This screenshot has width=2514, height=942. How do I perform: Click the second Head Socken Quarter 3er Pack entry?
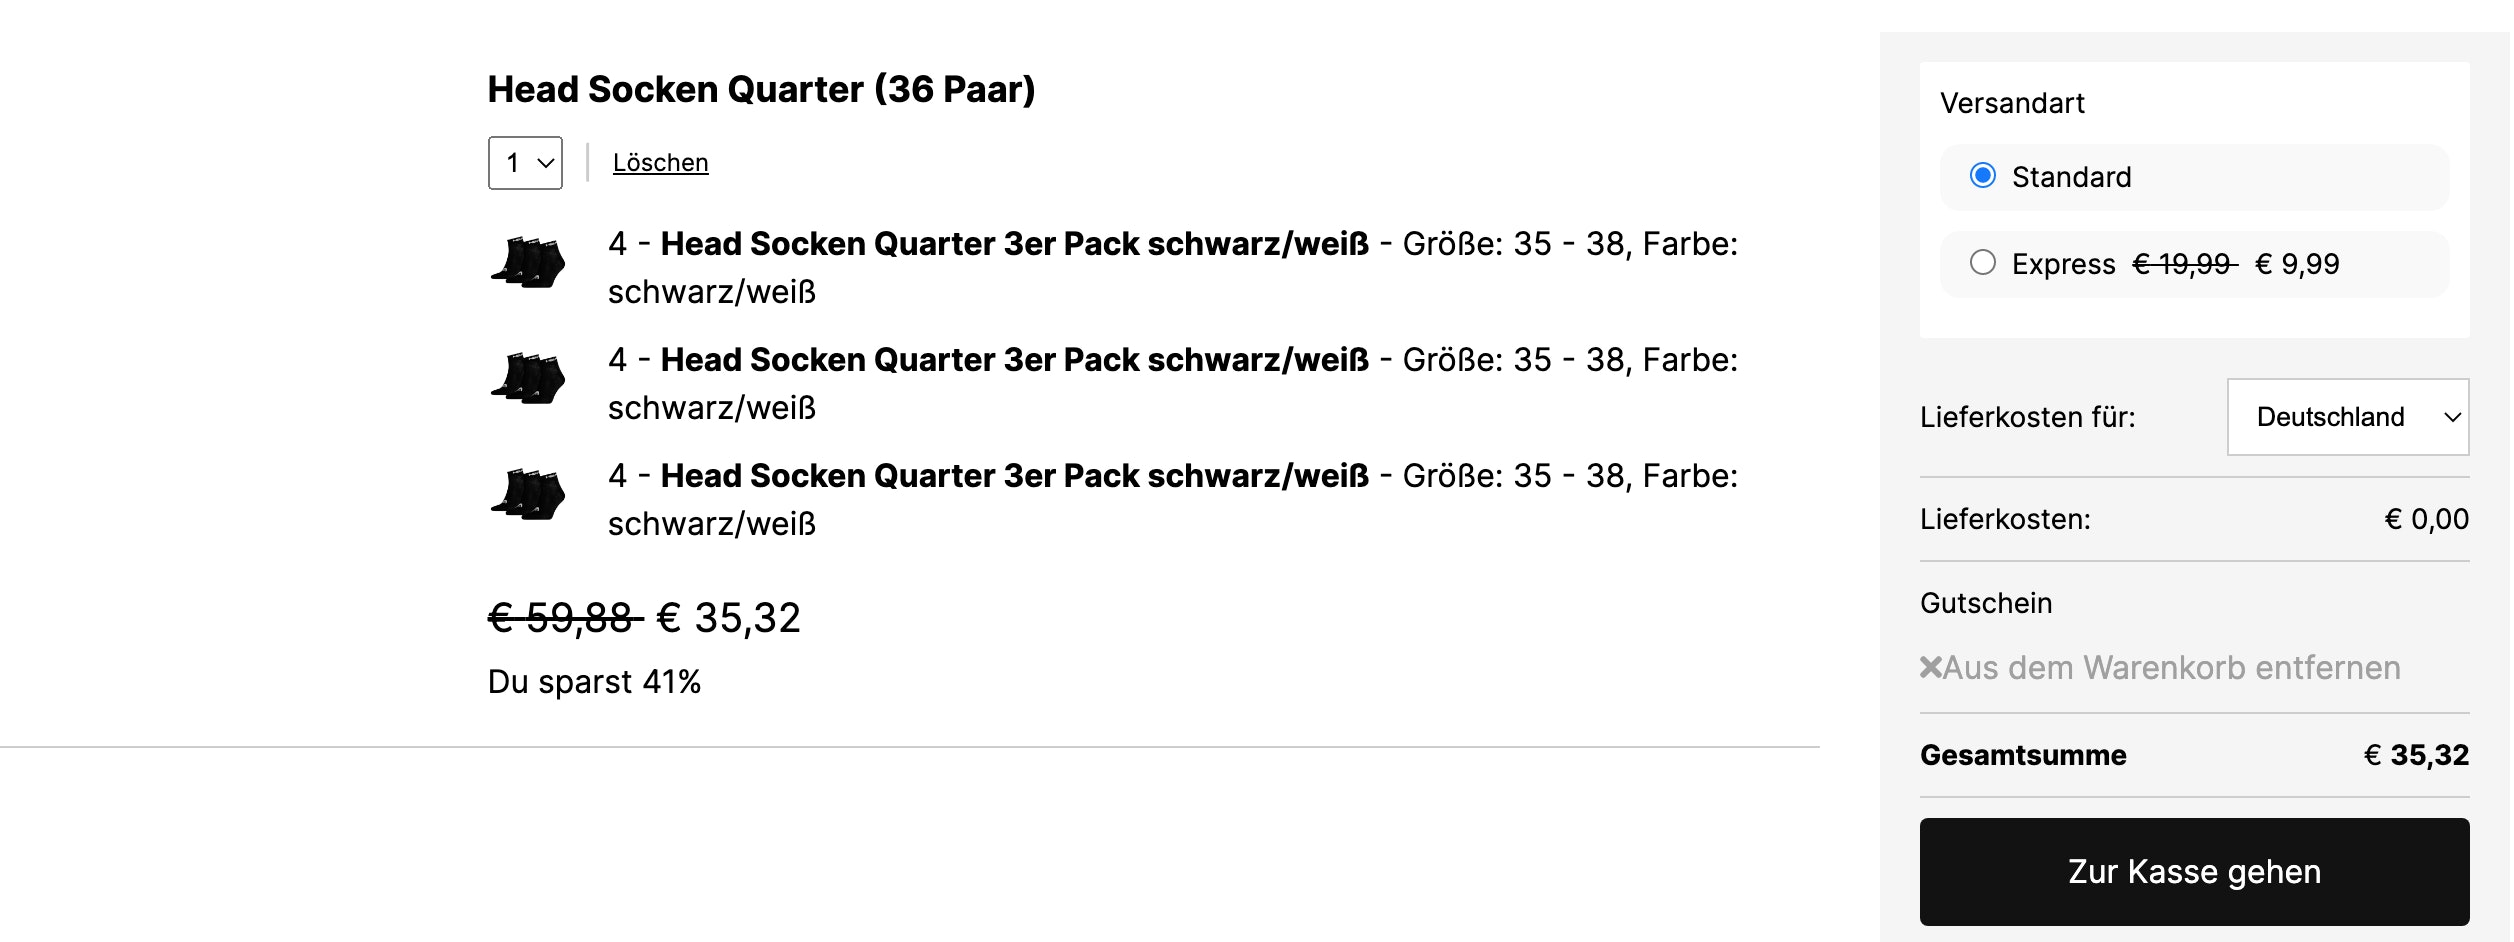click(x=1014, y=360)
